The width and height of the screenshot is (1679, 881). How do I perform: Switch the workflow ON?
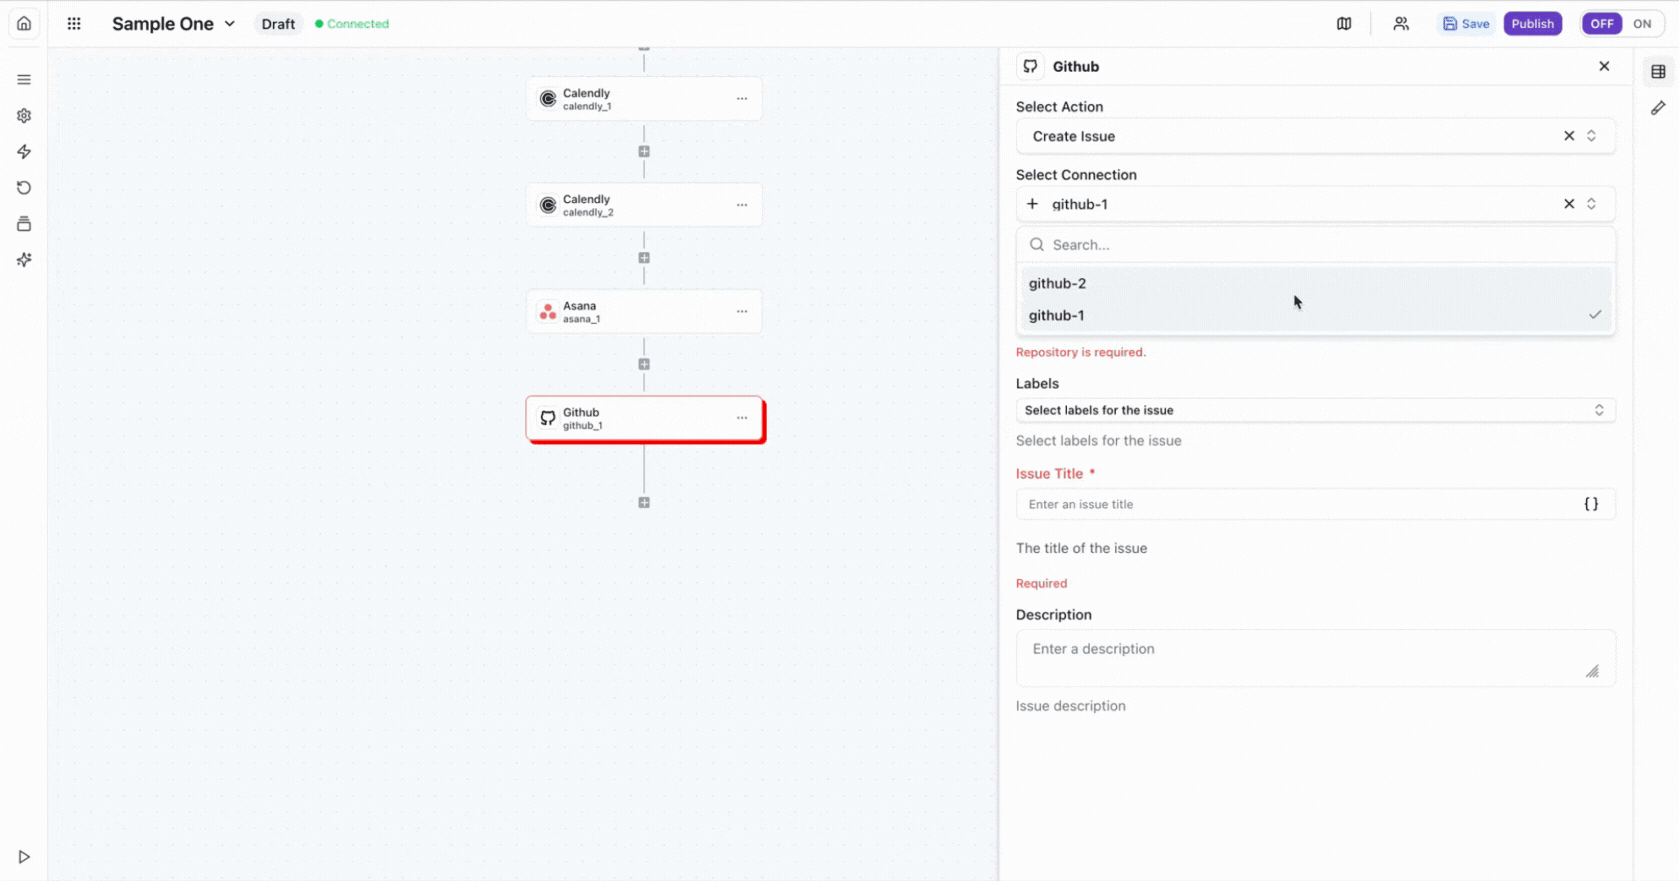[1642, 23]
